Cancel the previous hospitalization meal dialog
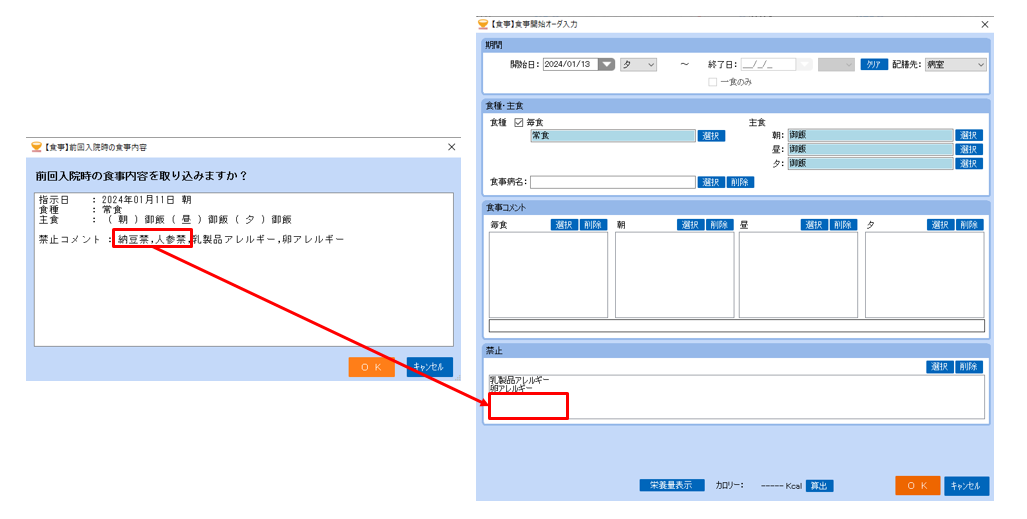 (x=430, y=367)
